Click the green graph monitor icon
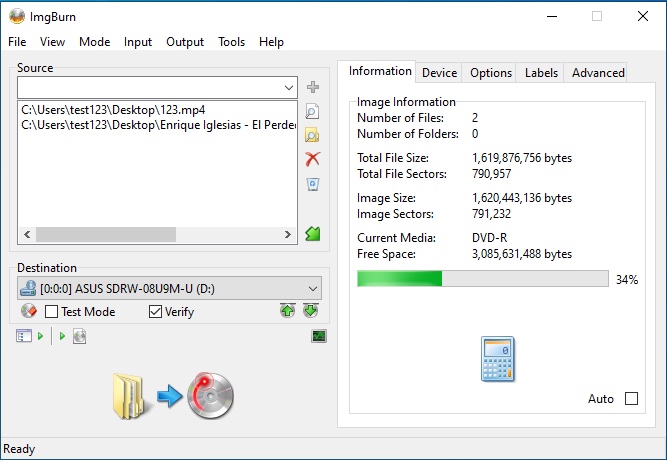This screenshot has height=460, width=667. 319,336
